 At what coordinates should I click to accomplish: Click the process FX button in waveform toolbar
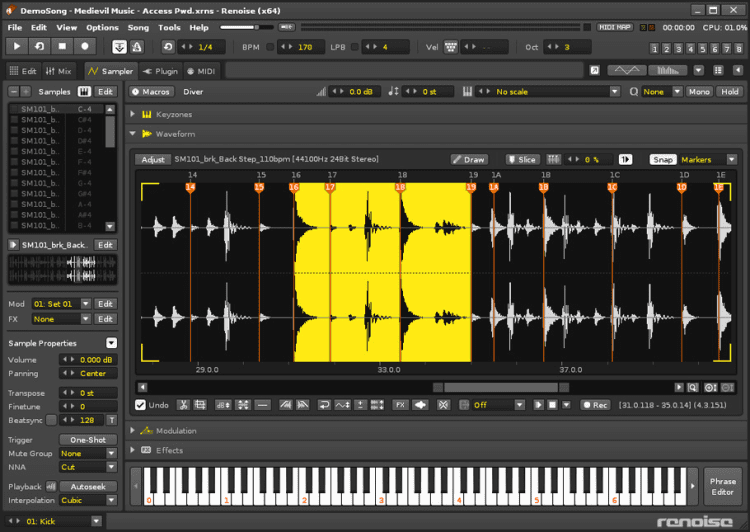click(400, 405)
